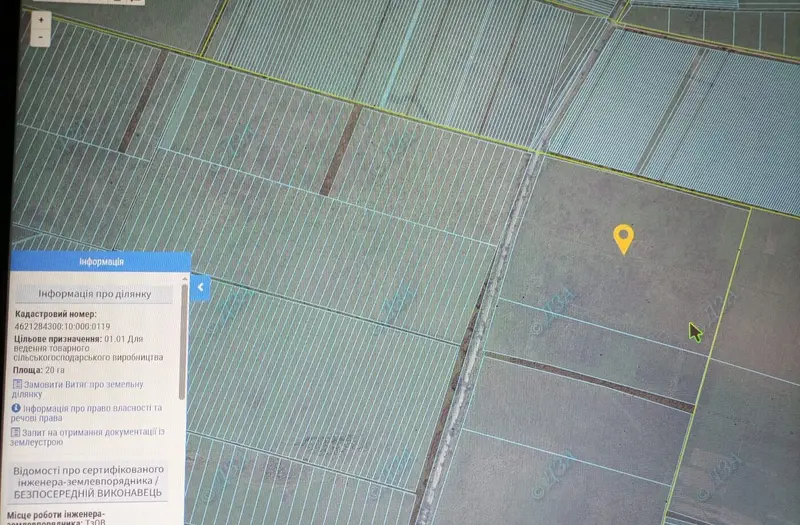Zoom in the map with plus button
Screen dimensions: 800x525
41,20
